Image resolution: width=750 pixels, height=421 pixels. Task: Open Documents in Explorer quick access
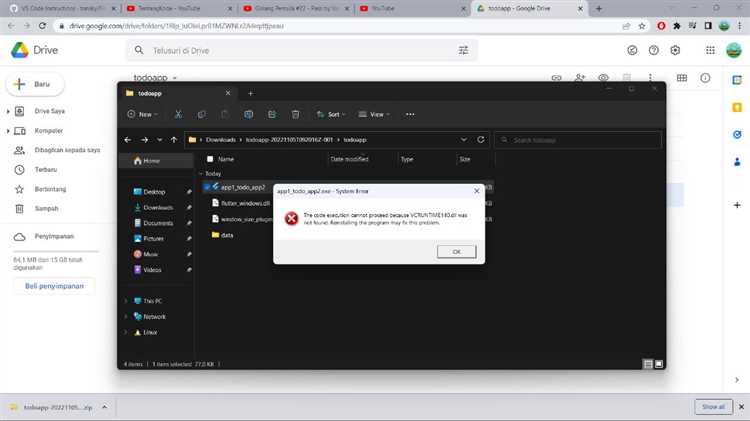click(154, 223)
